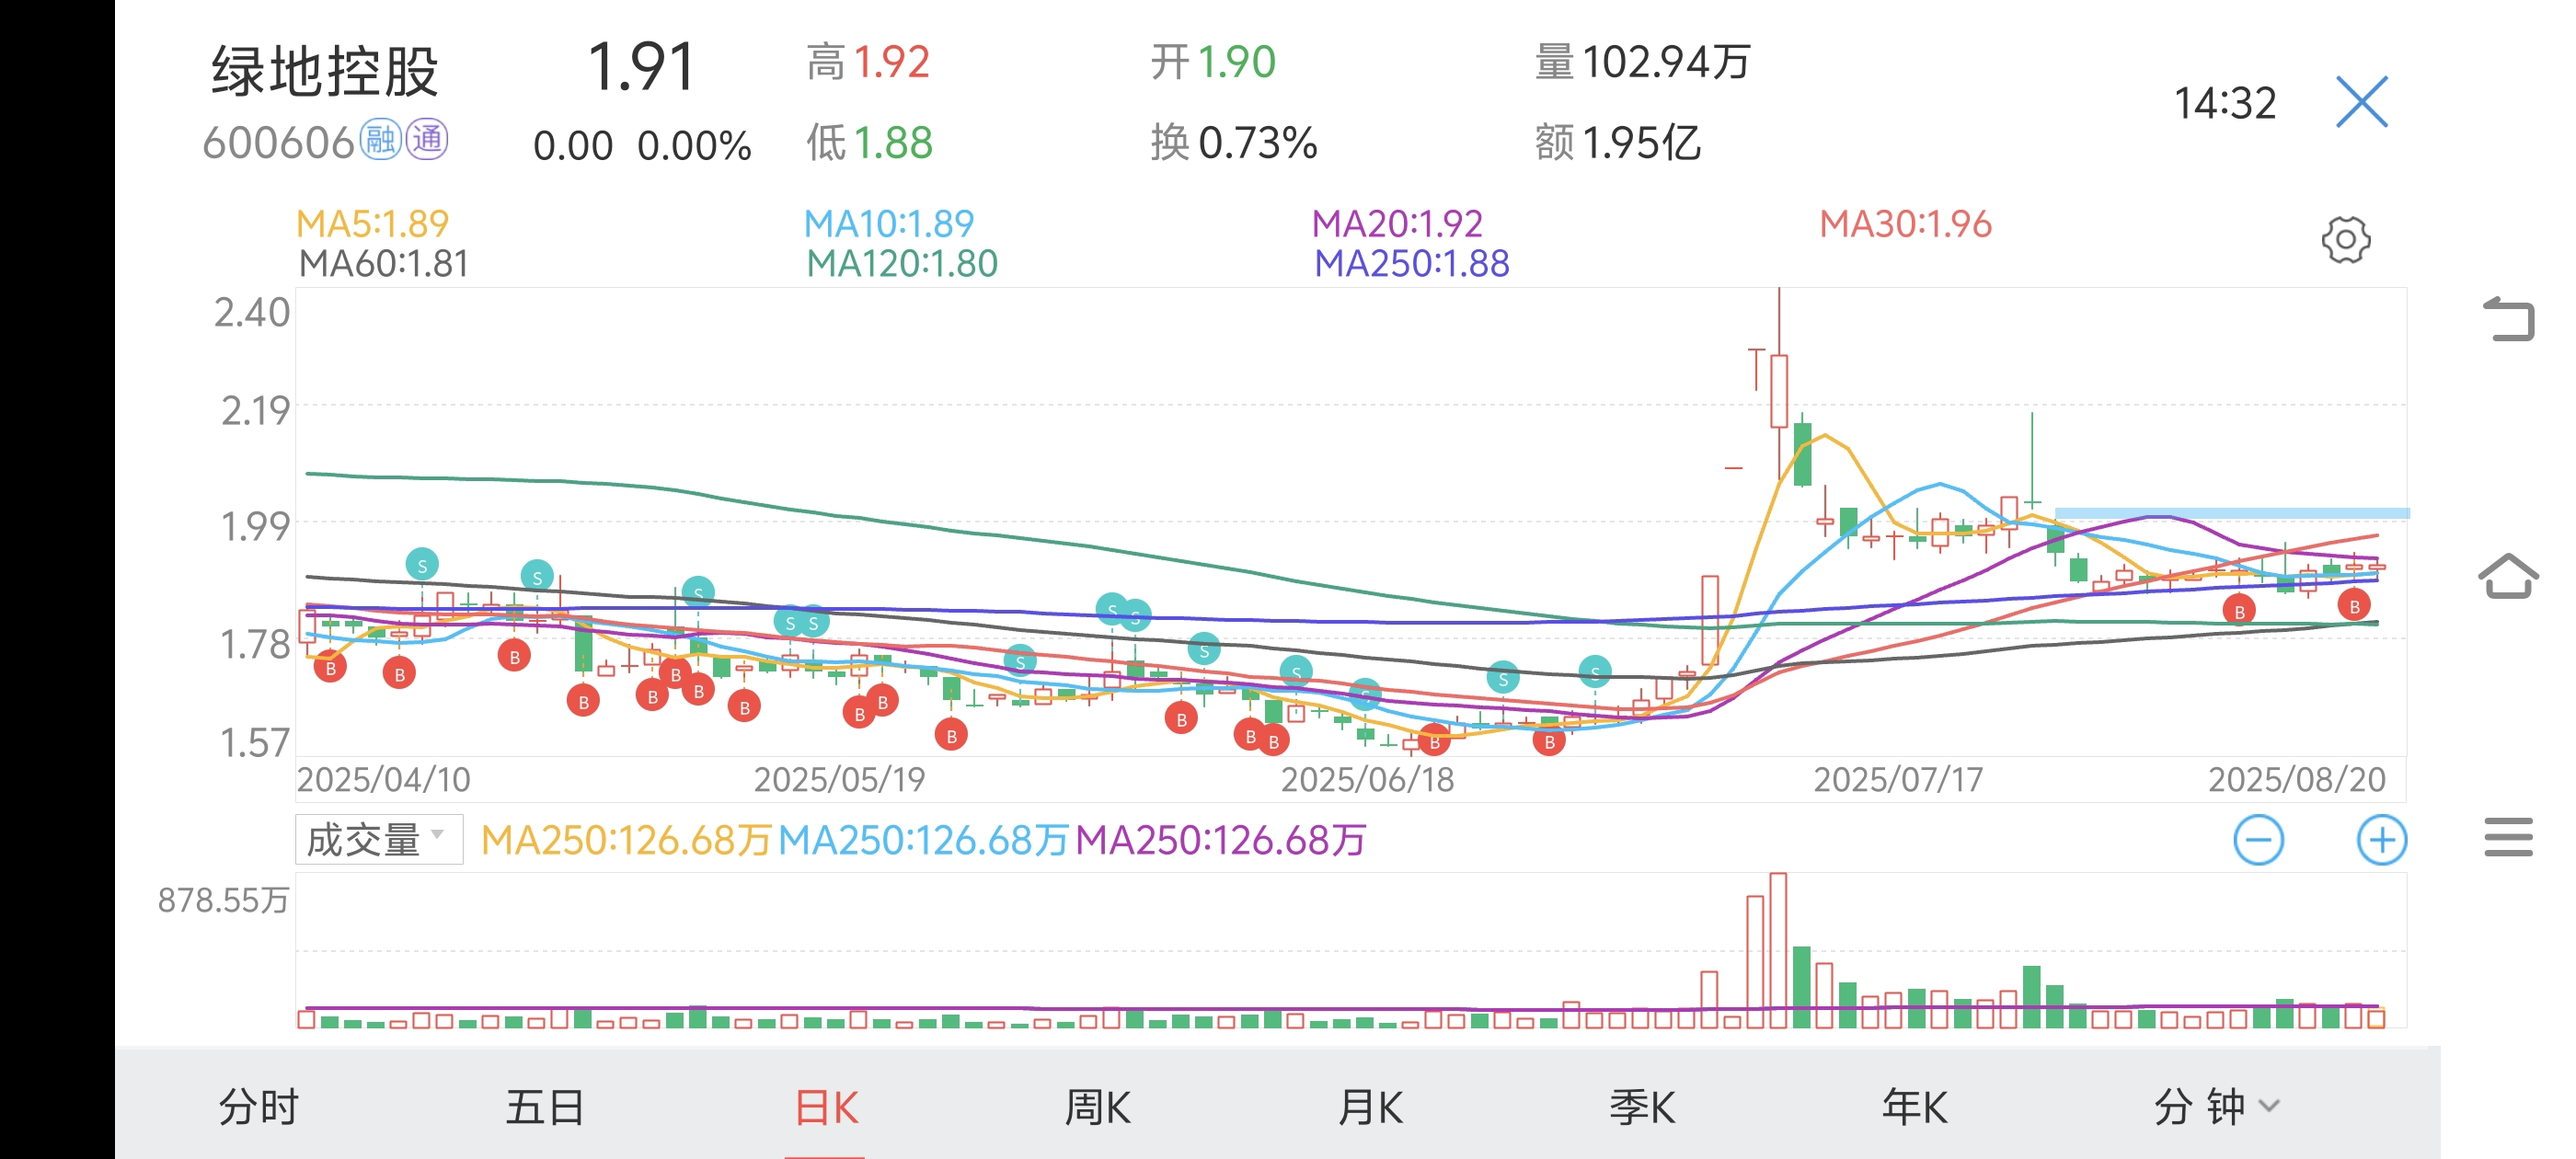The height and width of the screenshot is (1159, 2576).
Task: Open the 成交量 indicator dropdown
Action: tap(378, 840)
